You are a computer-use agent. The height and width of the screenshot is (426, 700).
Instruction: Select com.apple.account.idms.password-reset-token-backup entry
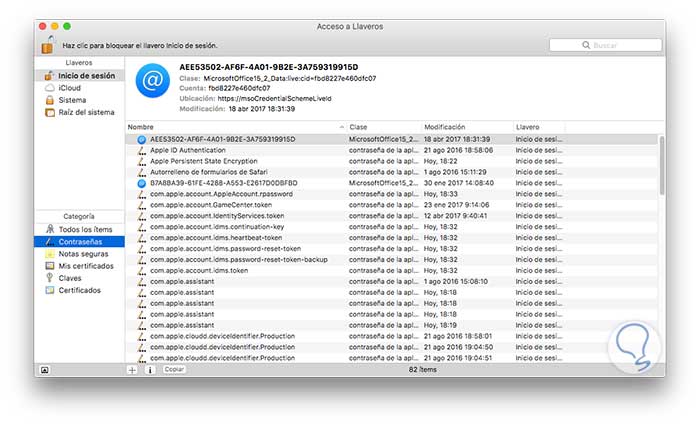click(391, 259)
